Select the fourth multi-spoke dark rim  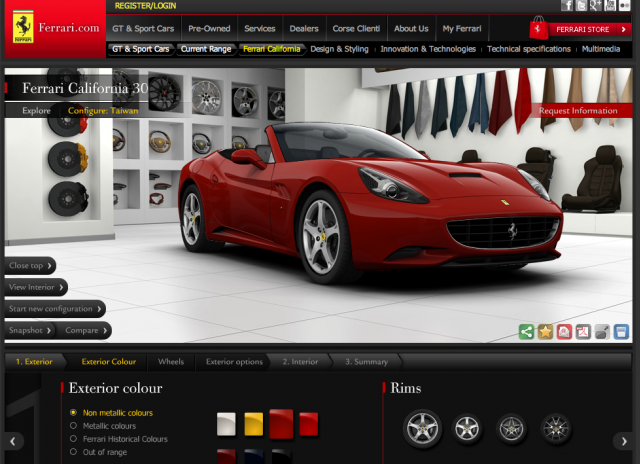pyautogui.click(x=556, y=429)
